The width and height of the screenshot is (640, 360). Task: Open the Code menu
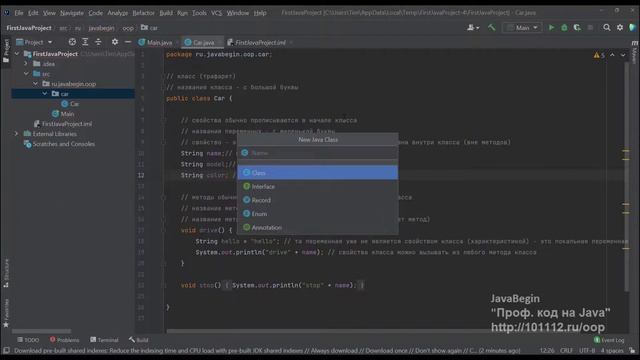pos(96,13)
